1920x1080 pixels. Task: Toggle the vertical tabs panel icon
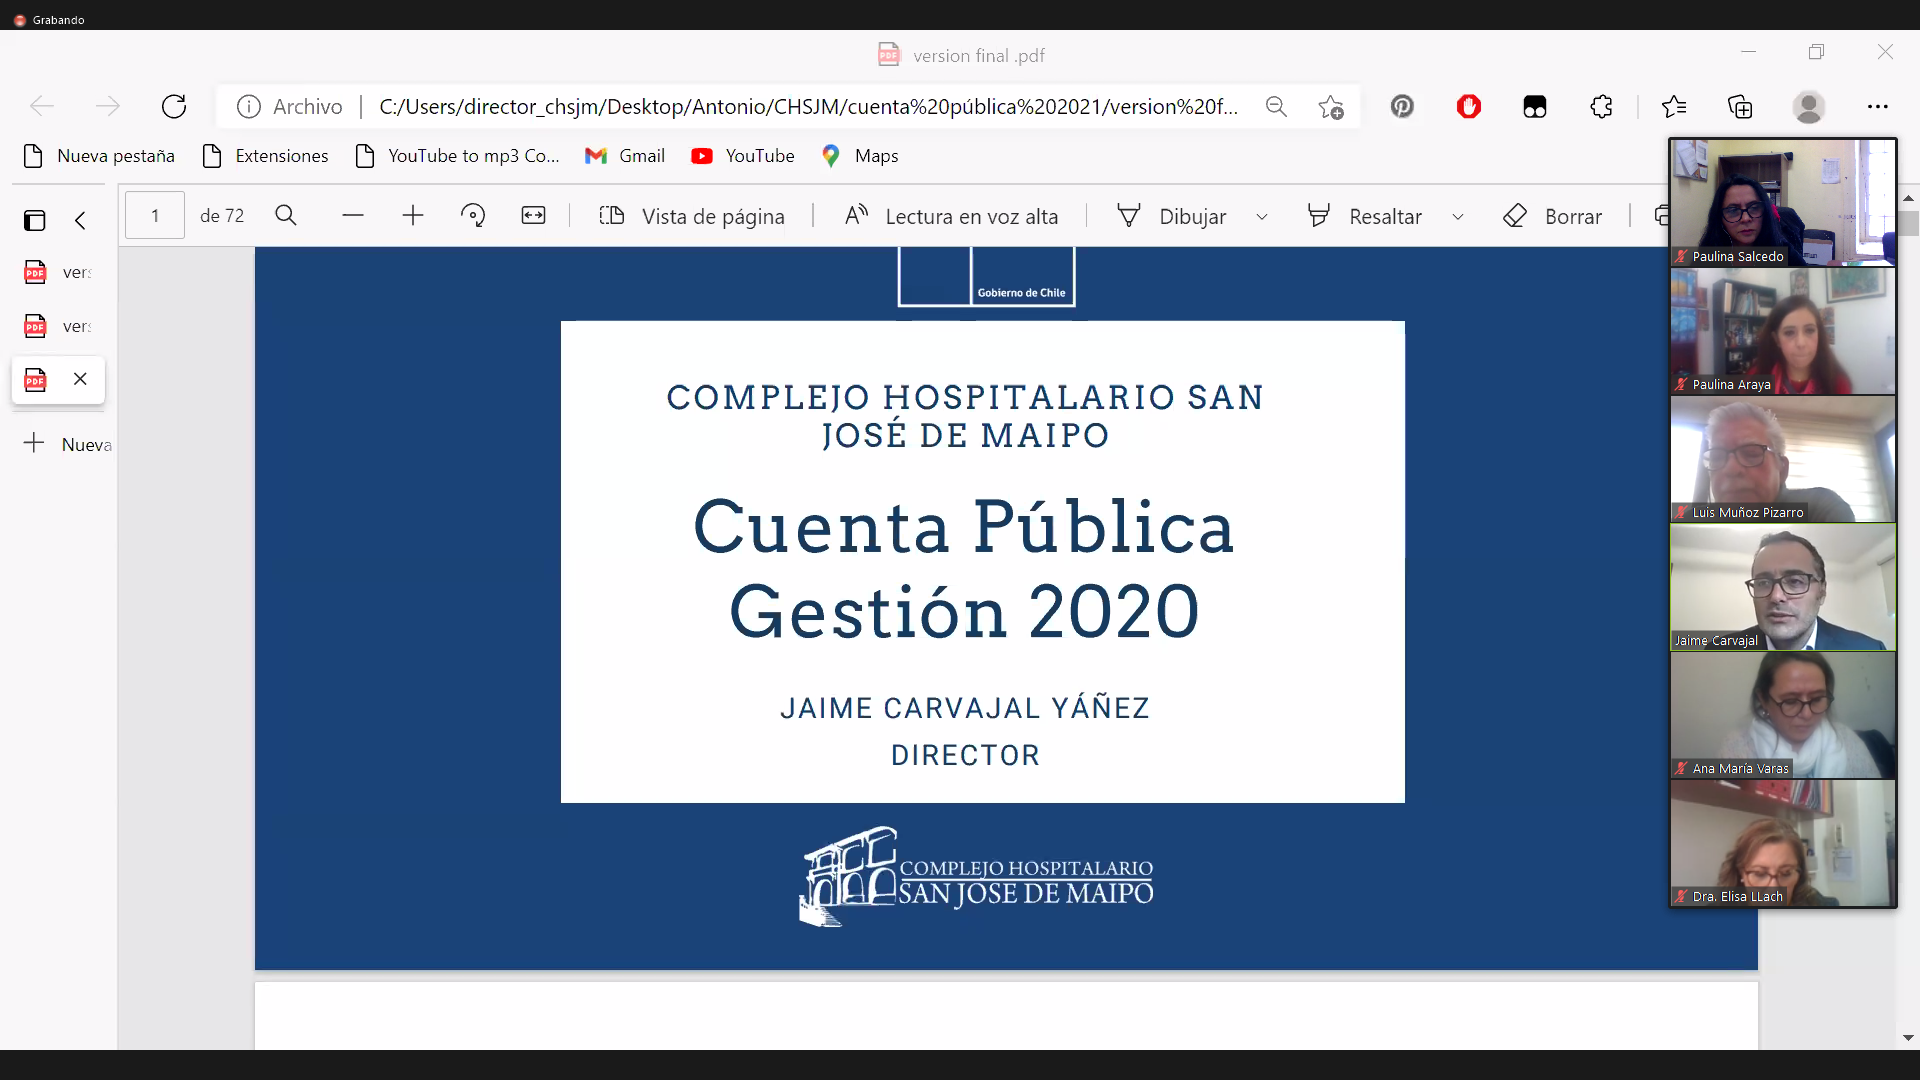click(x=35, y=220)
